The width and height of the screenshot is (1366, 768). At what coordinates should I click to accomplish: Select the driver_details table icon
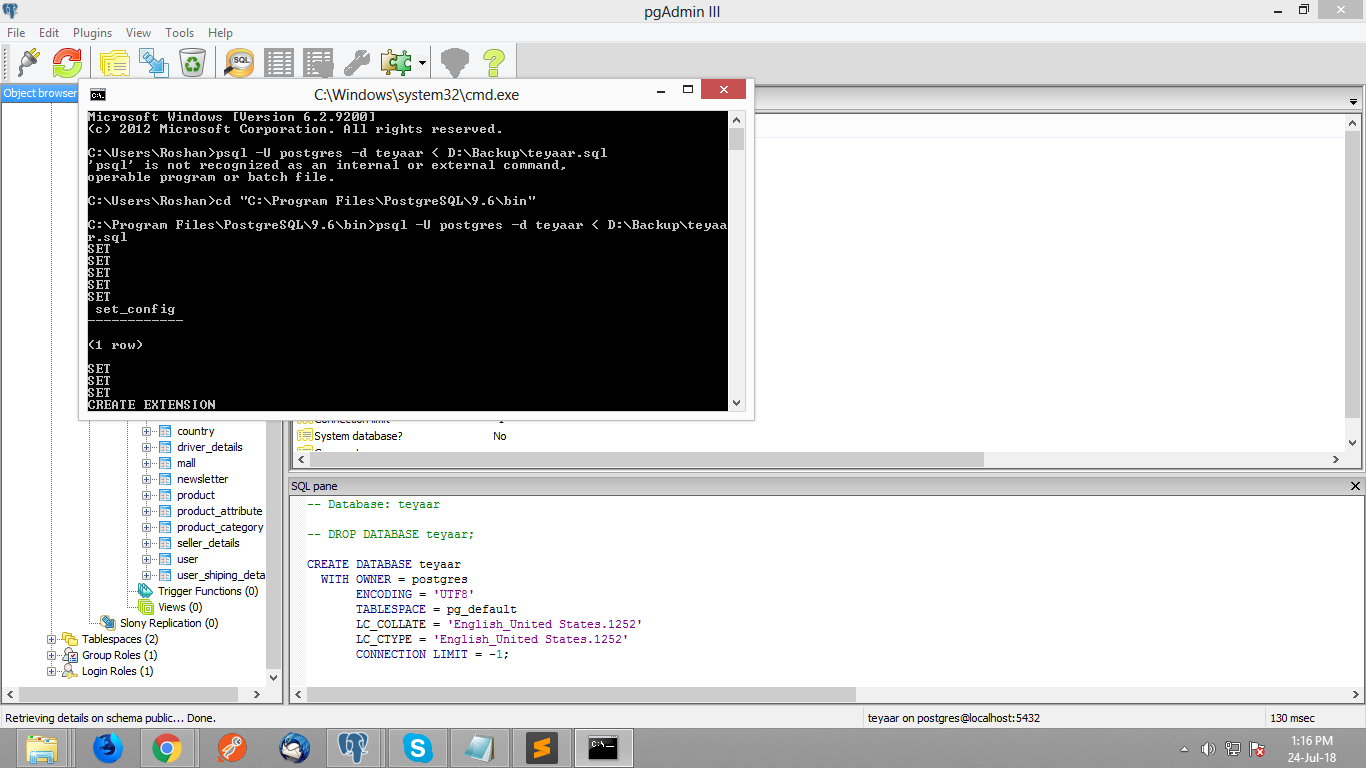(x=165, y=447)
